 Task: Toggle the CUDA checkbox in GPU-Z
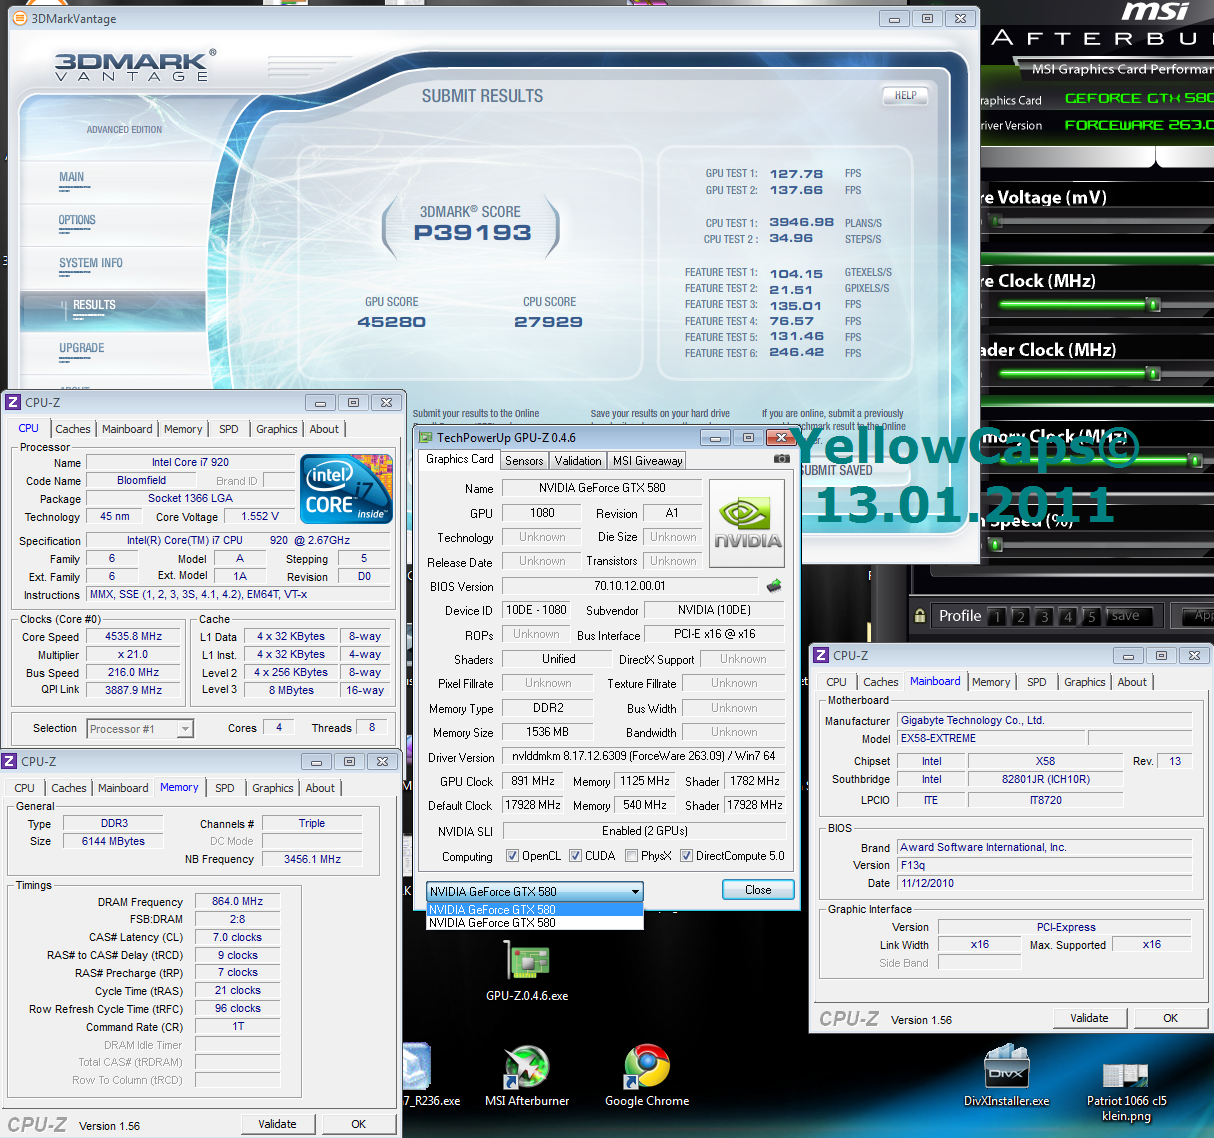tap(575, 856)
